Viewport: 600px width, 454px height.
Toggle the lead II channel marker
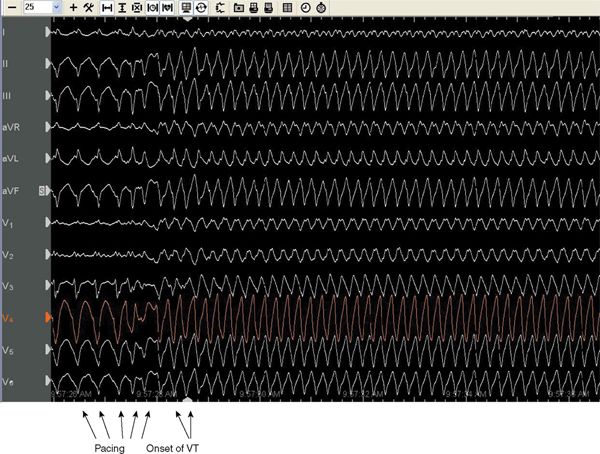coord(46,64)
